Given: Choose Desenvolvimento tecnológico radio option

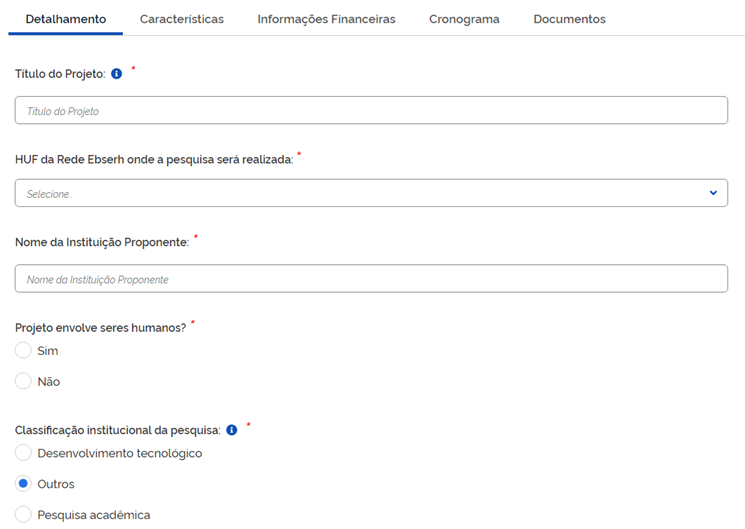Looking at the screenshot, I should (24, 453).
